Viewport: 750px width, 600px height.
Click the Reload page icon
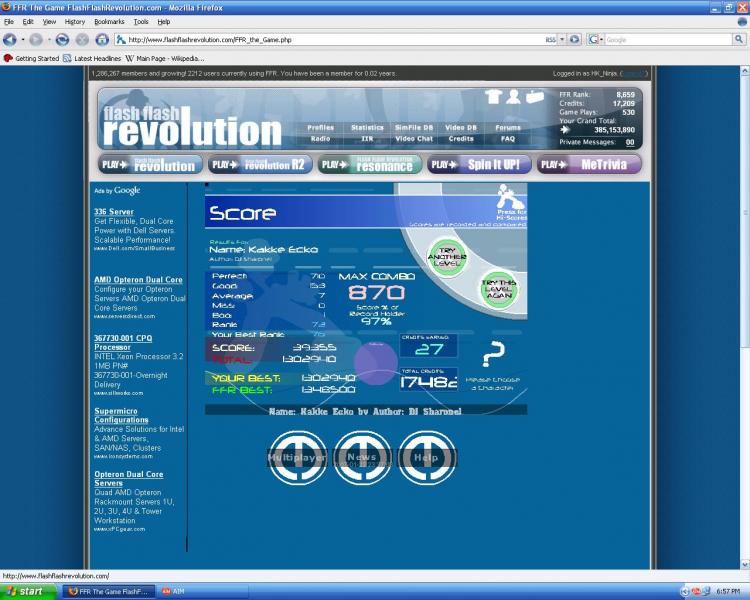click(x=62, y=39)
